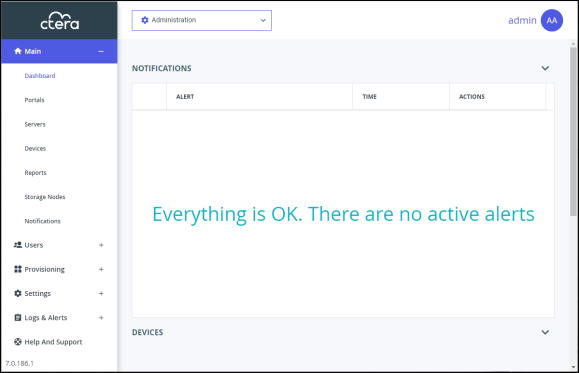The image size is (579, 373).
Task: Click the vertical scrollbar thumb
Action: [573, 131]
